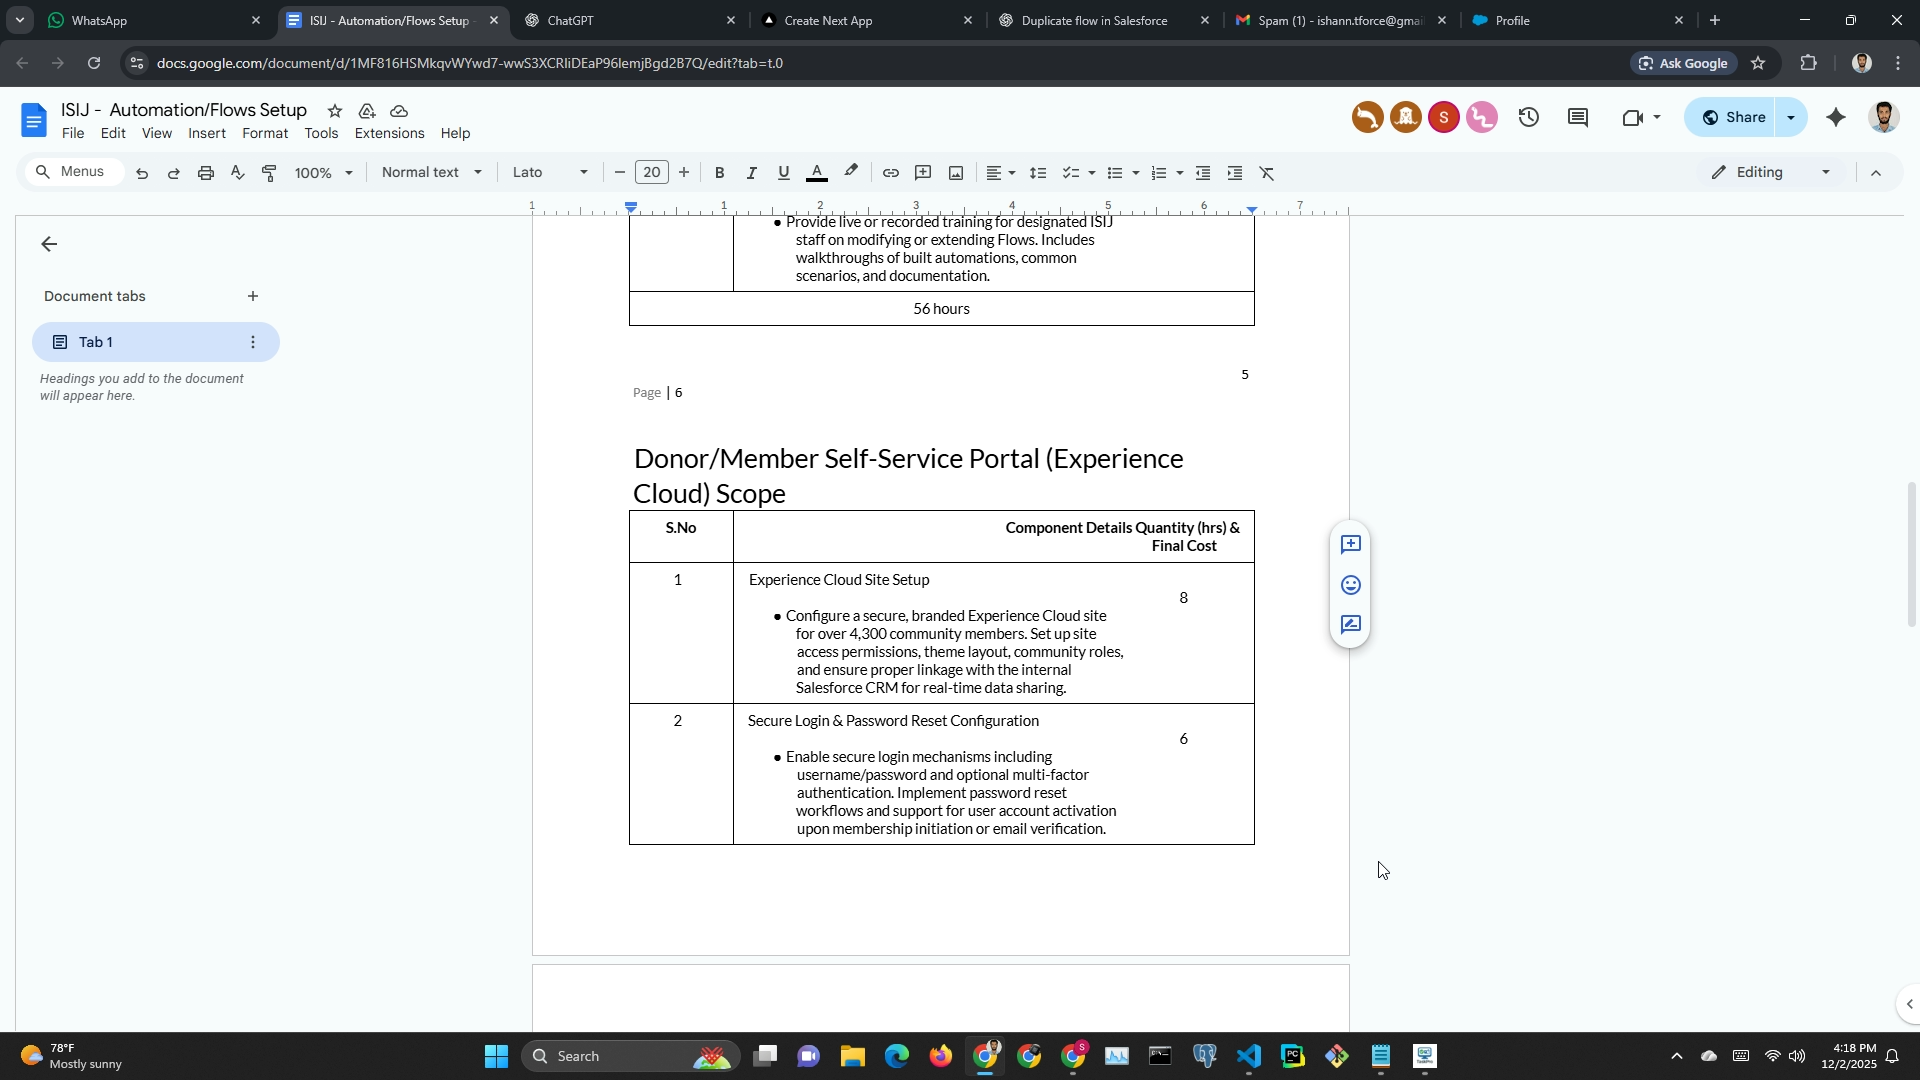Toggle italic formatting
This screenshot has width=1920, height=1080.
tap(751, 173)
